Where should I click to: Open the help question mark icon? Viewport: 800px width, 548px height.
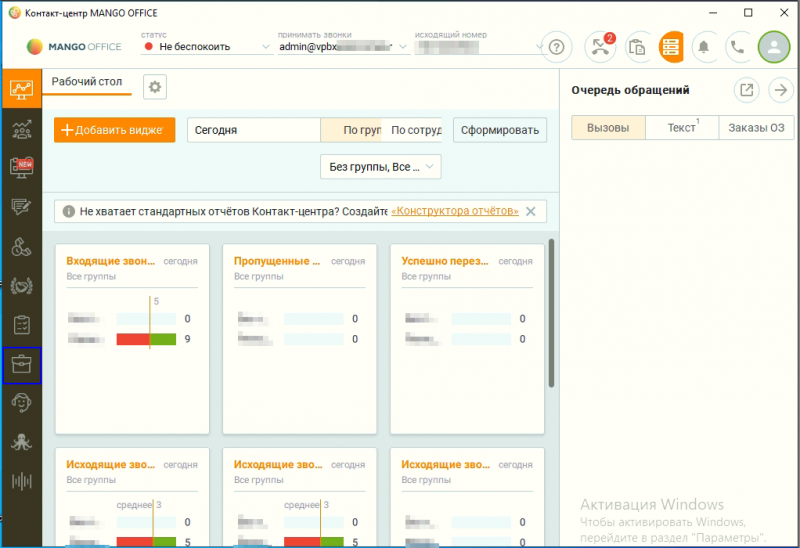pos(557,47)
